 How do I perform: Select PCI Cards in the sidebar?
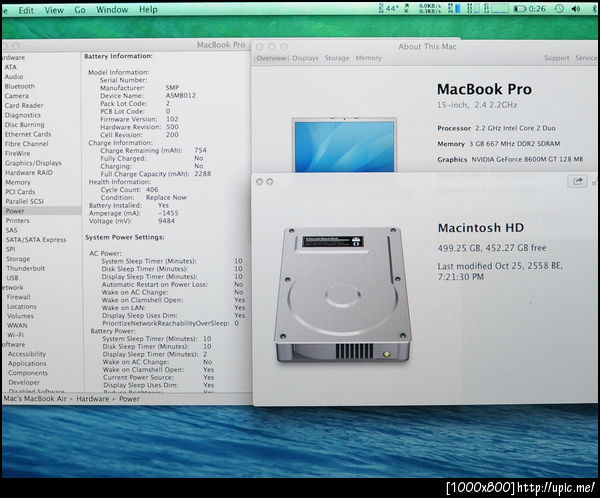tap(20, 192)
